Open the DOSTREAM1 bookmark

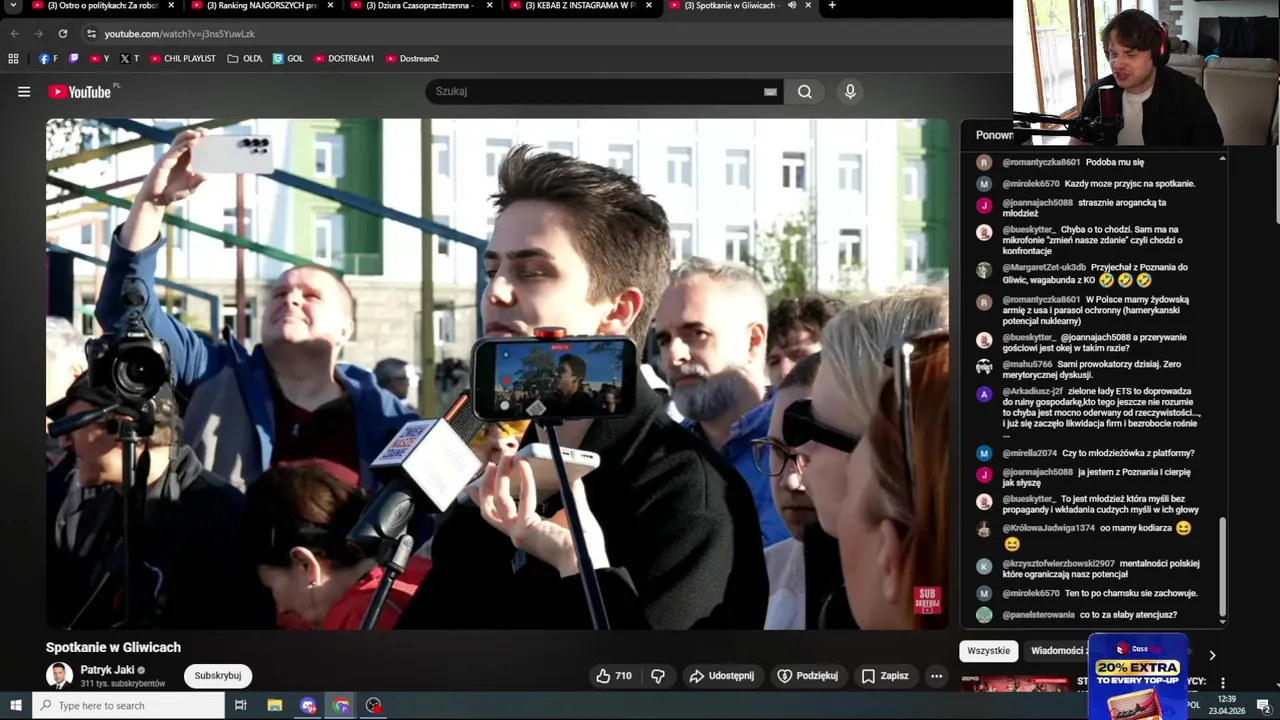coord(344,59)
